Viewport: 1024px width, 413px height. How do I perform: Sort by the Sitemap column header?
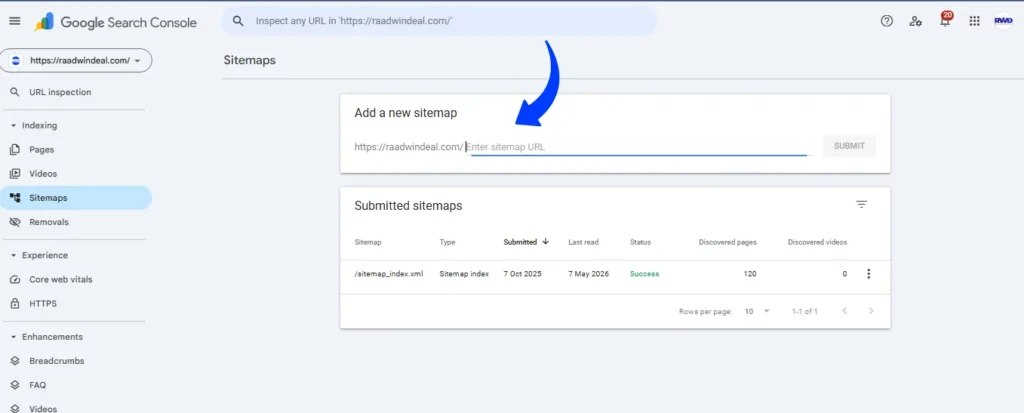pos(368,242)
